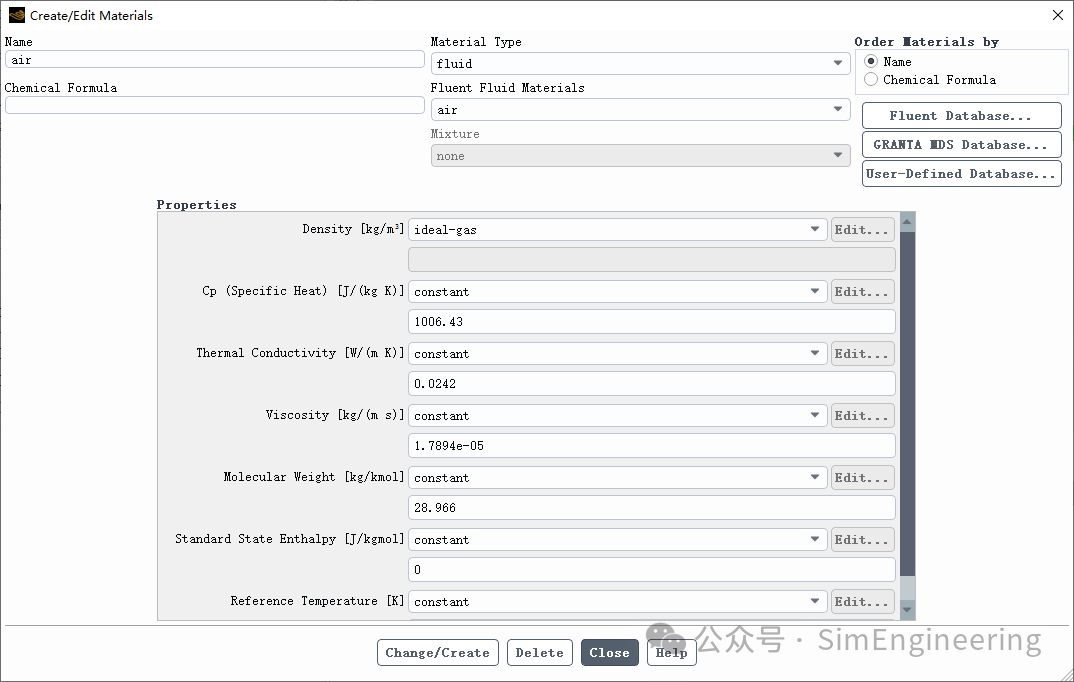The image size is (1074, 682).
Task: Click the Change/Create button
Action: click(438, 653)
